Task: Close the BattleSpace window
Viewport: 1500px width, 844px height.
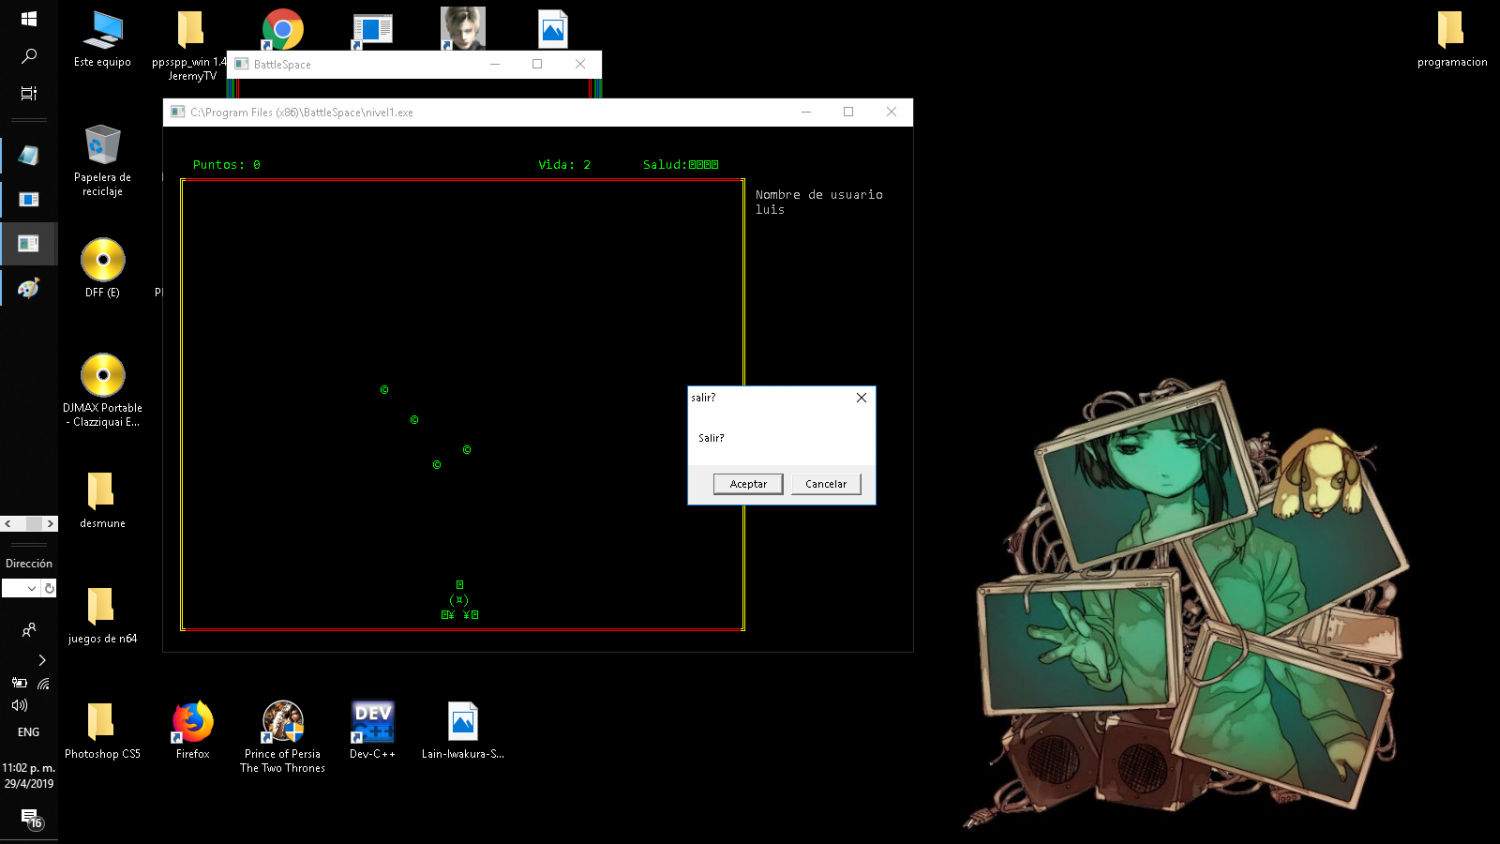Action: point(580,64)
